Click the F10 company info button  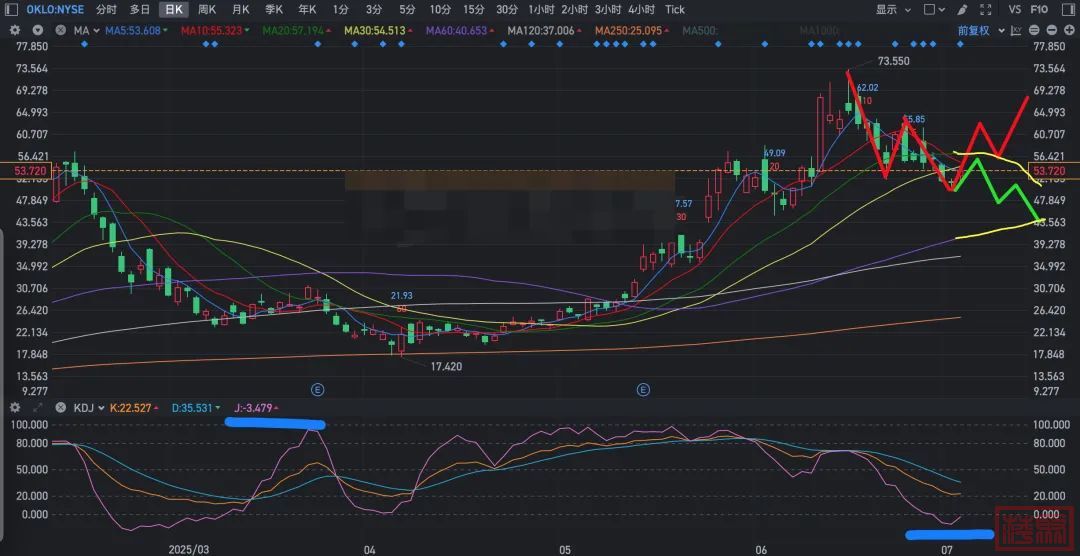click(1039, 9)
